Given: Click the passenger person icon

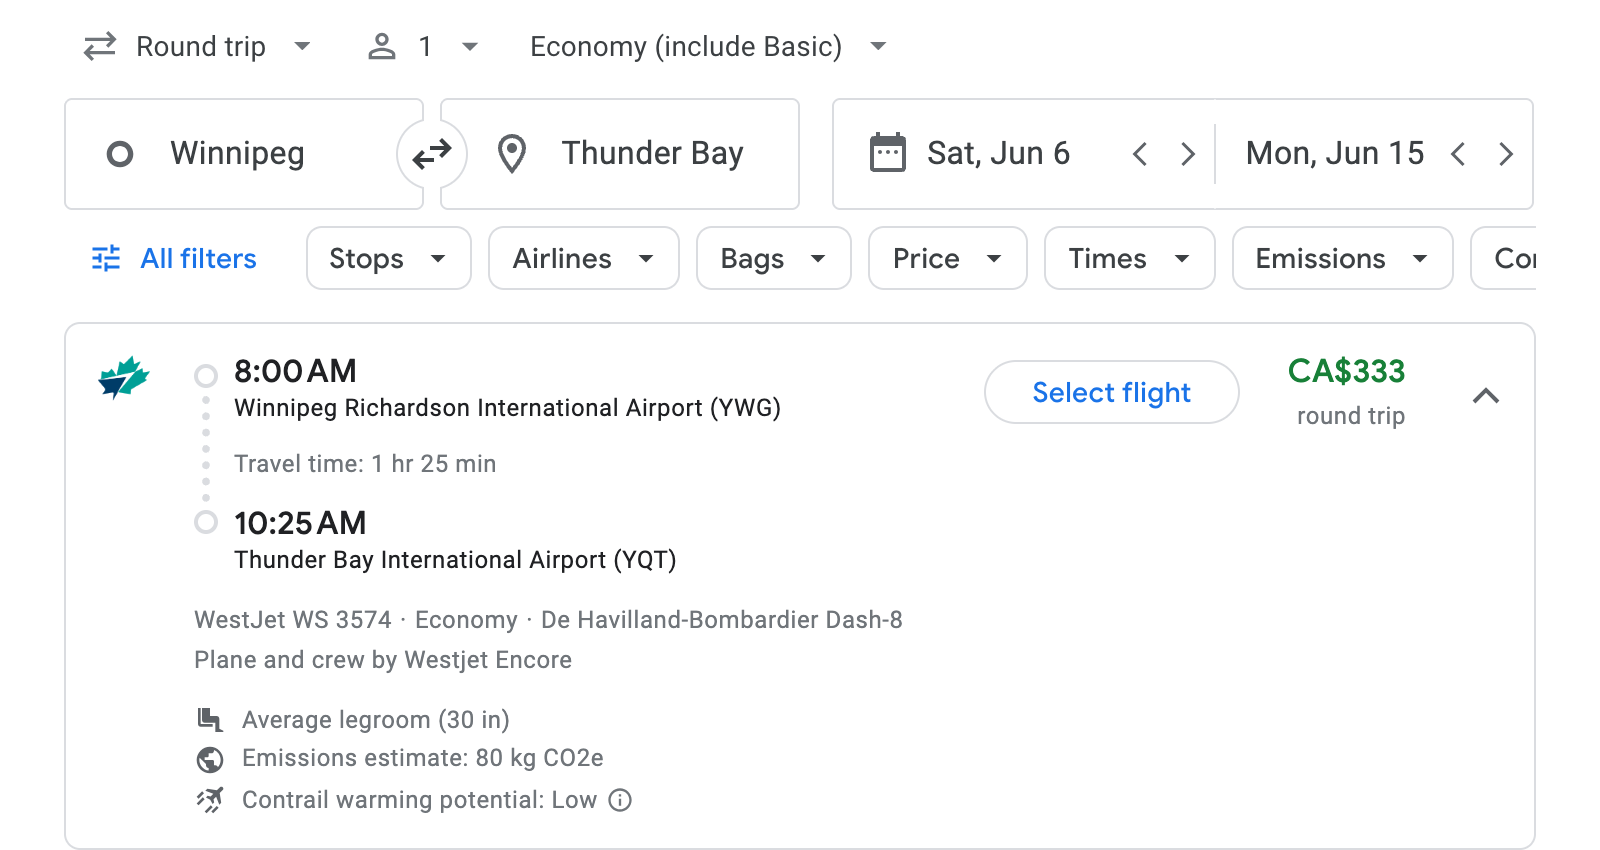Looking at the screenshot, I should [381, 45].
